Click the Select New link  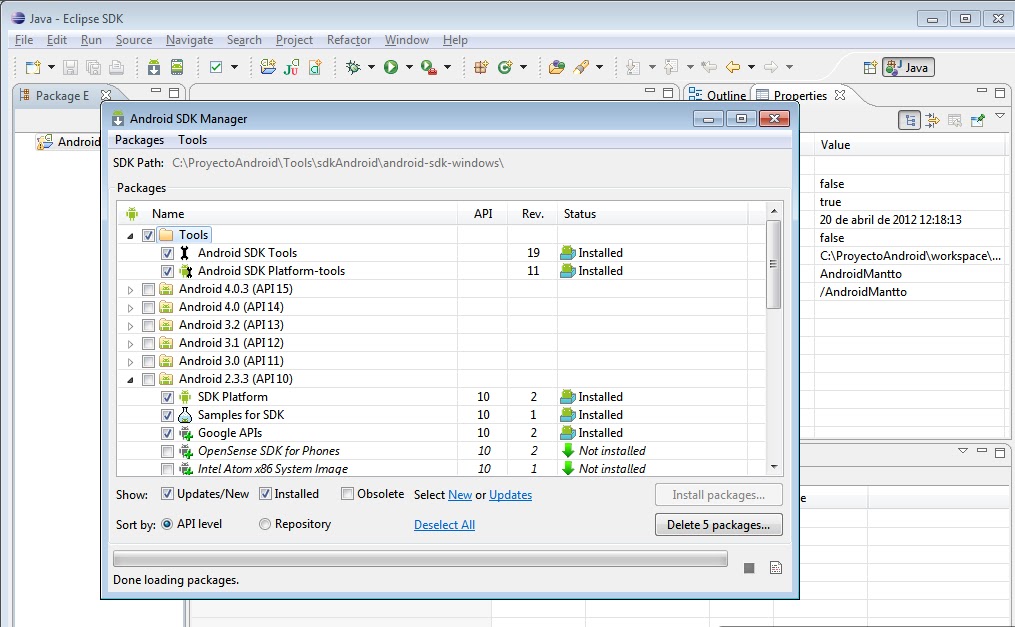(x=460, y=495)
